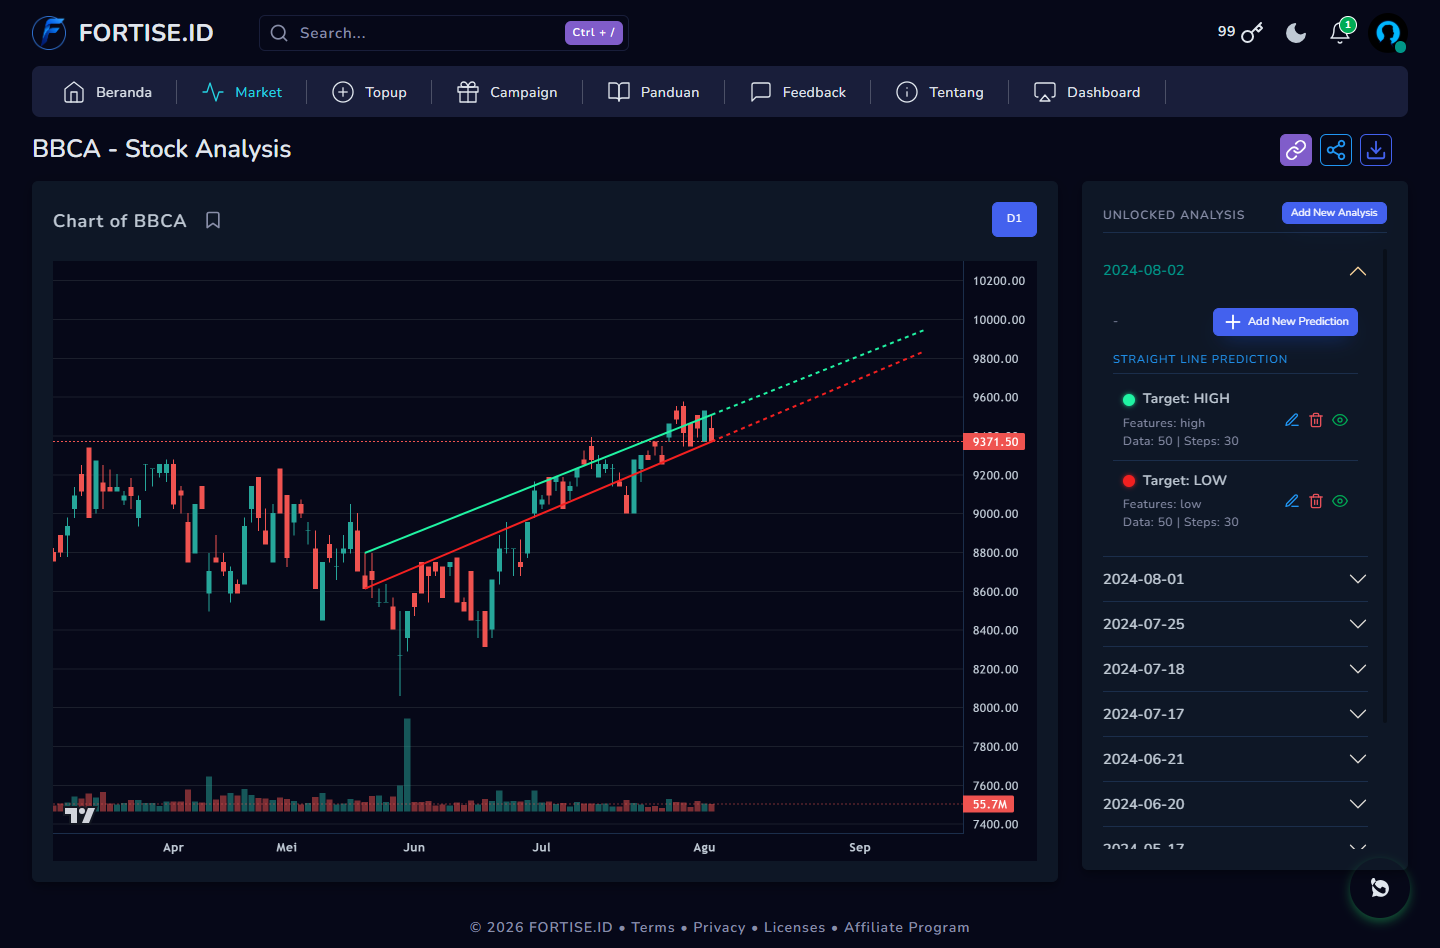Copy link with the purple chain icon
The height and width of the screenshot is (948, 1440).
click(1296, 150)
